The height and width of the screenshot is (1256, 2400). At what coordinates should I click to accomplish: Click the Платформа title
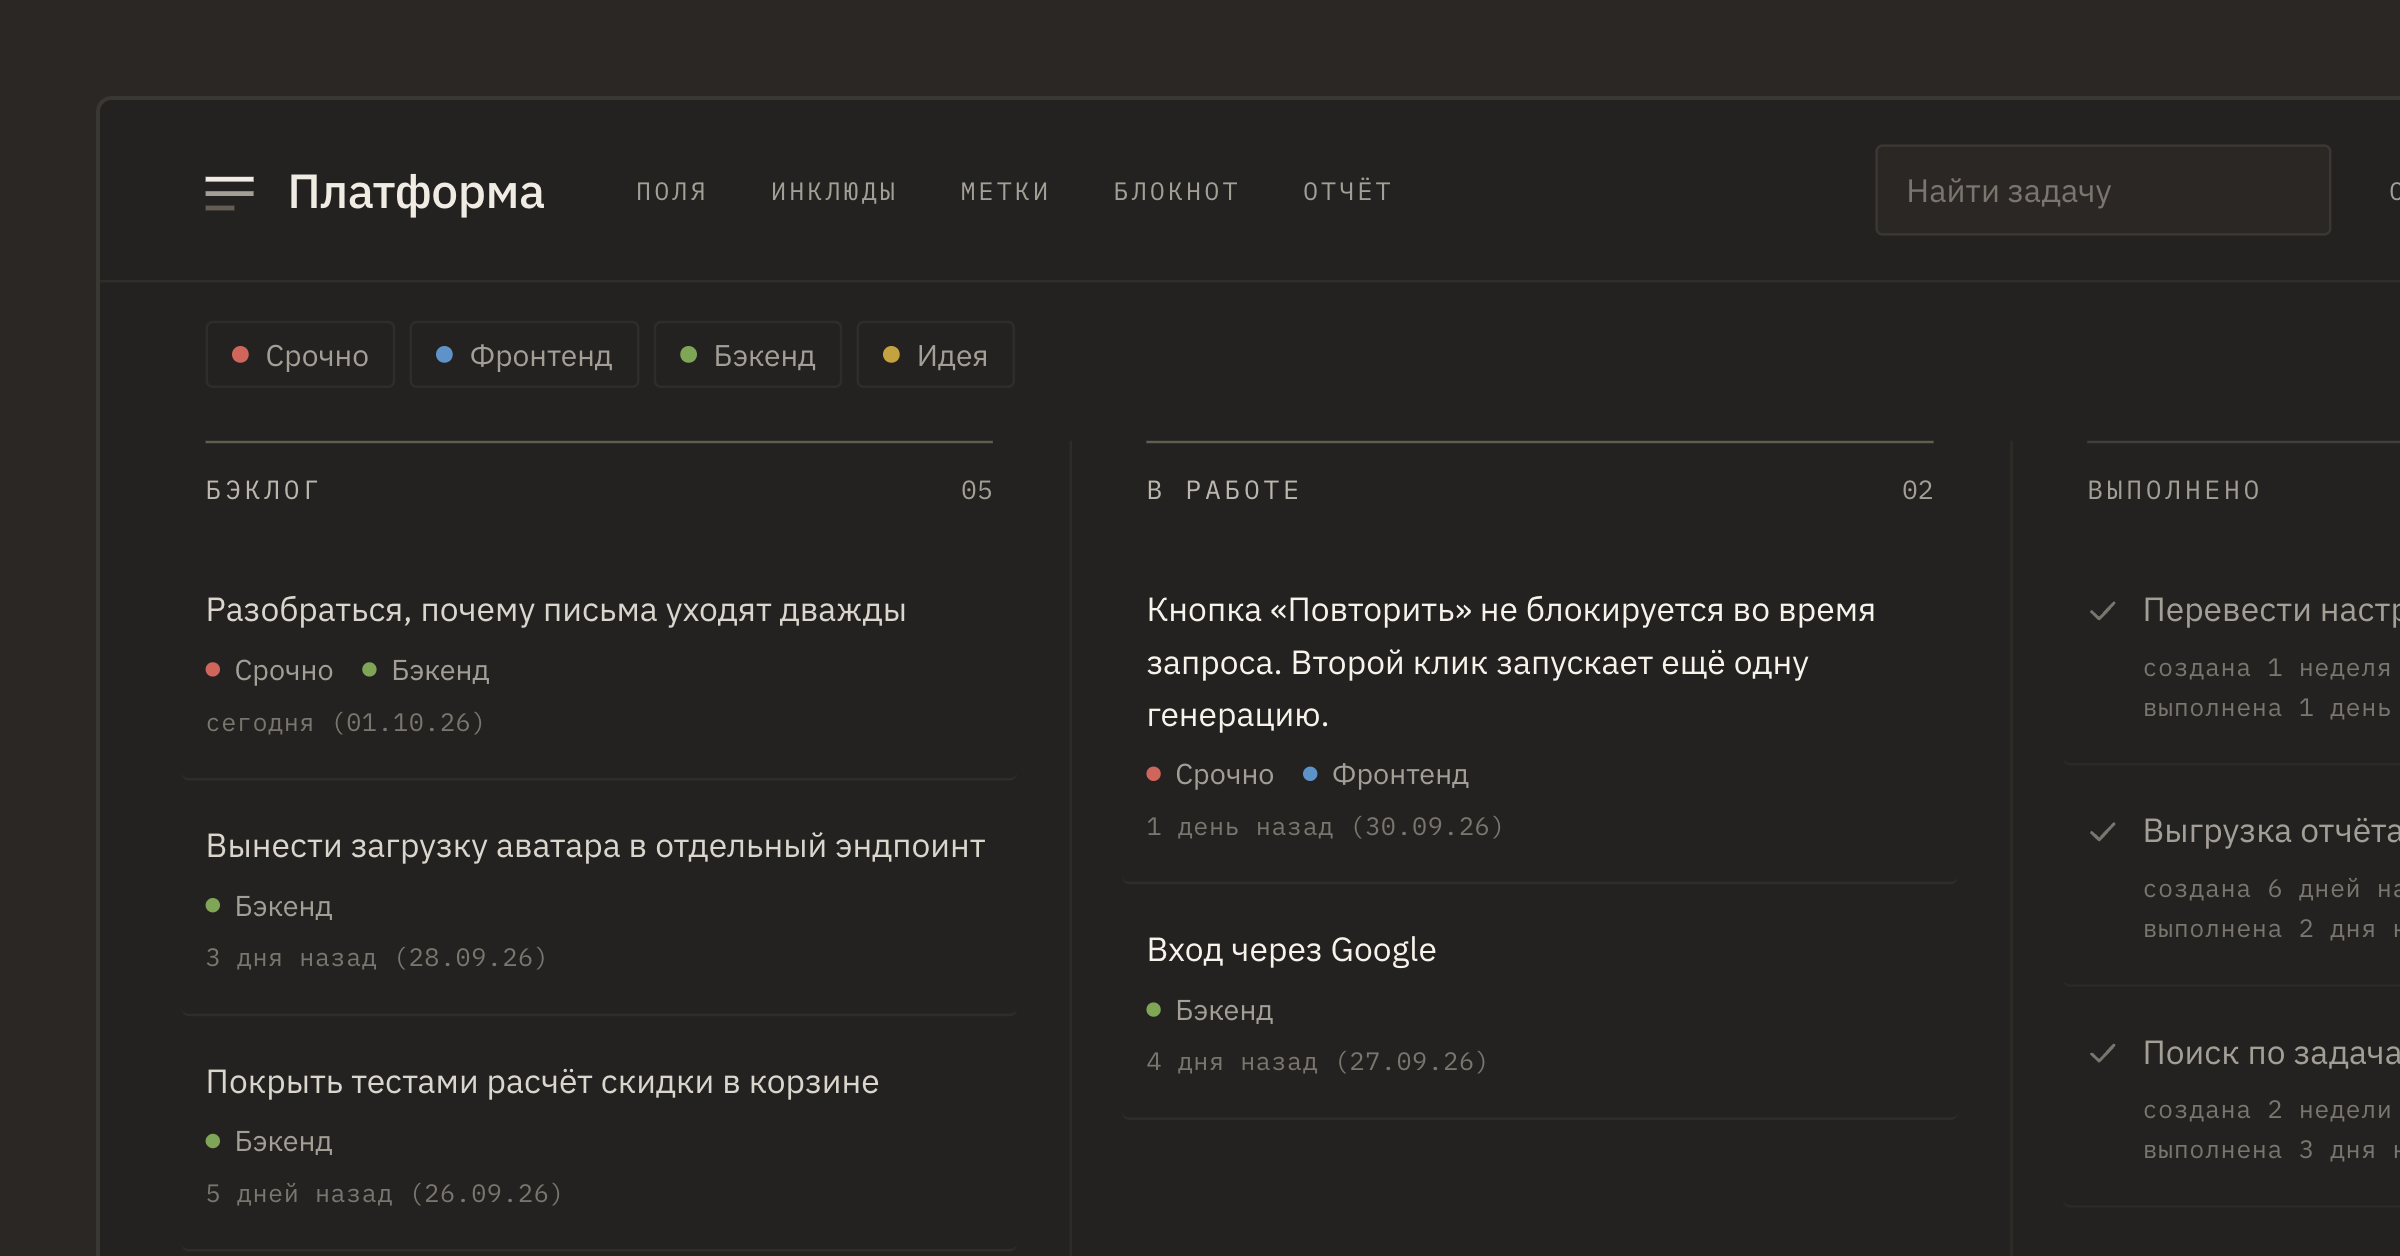coord(416,192)
